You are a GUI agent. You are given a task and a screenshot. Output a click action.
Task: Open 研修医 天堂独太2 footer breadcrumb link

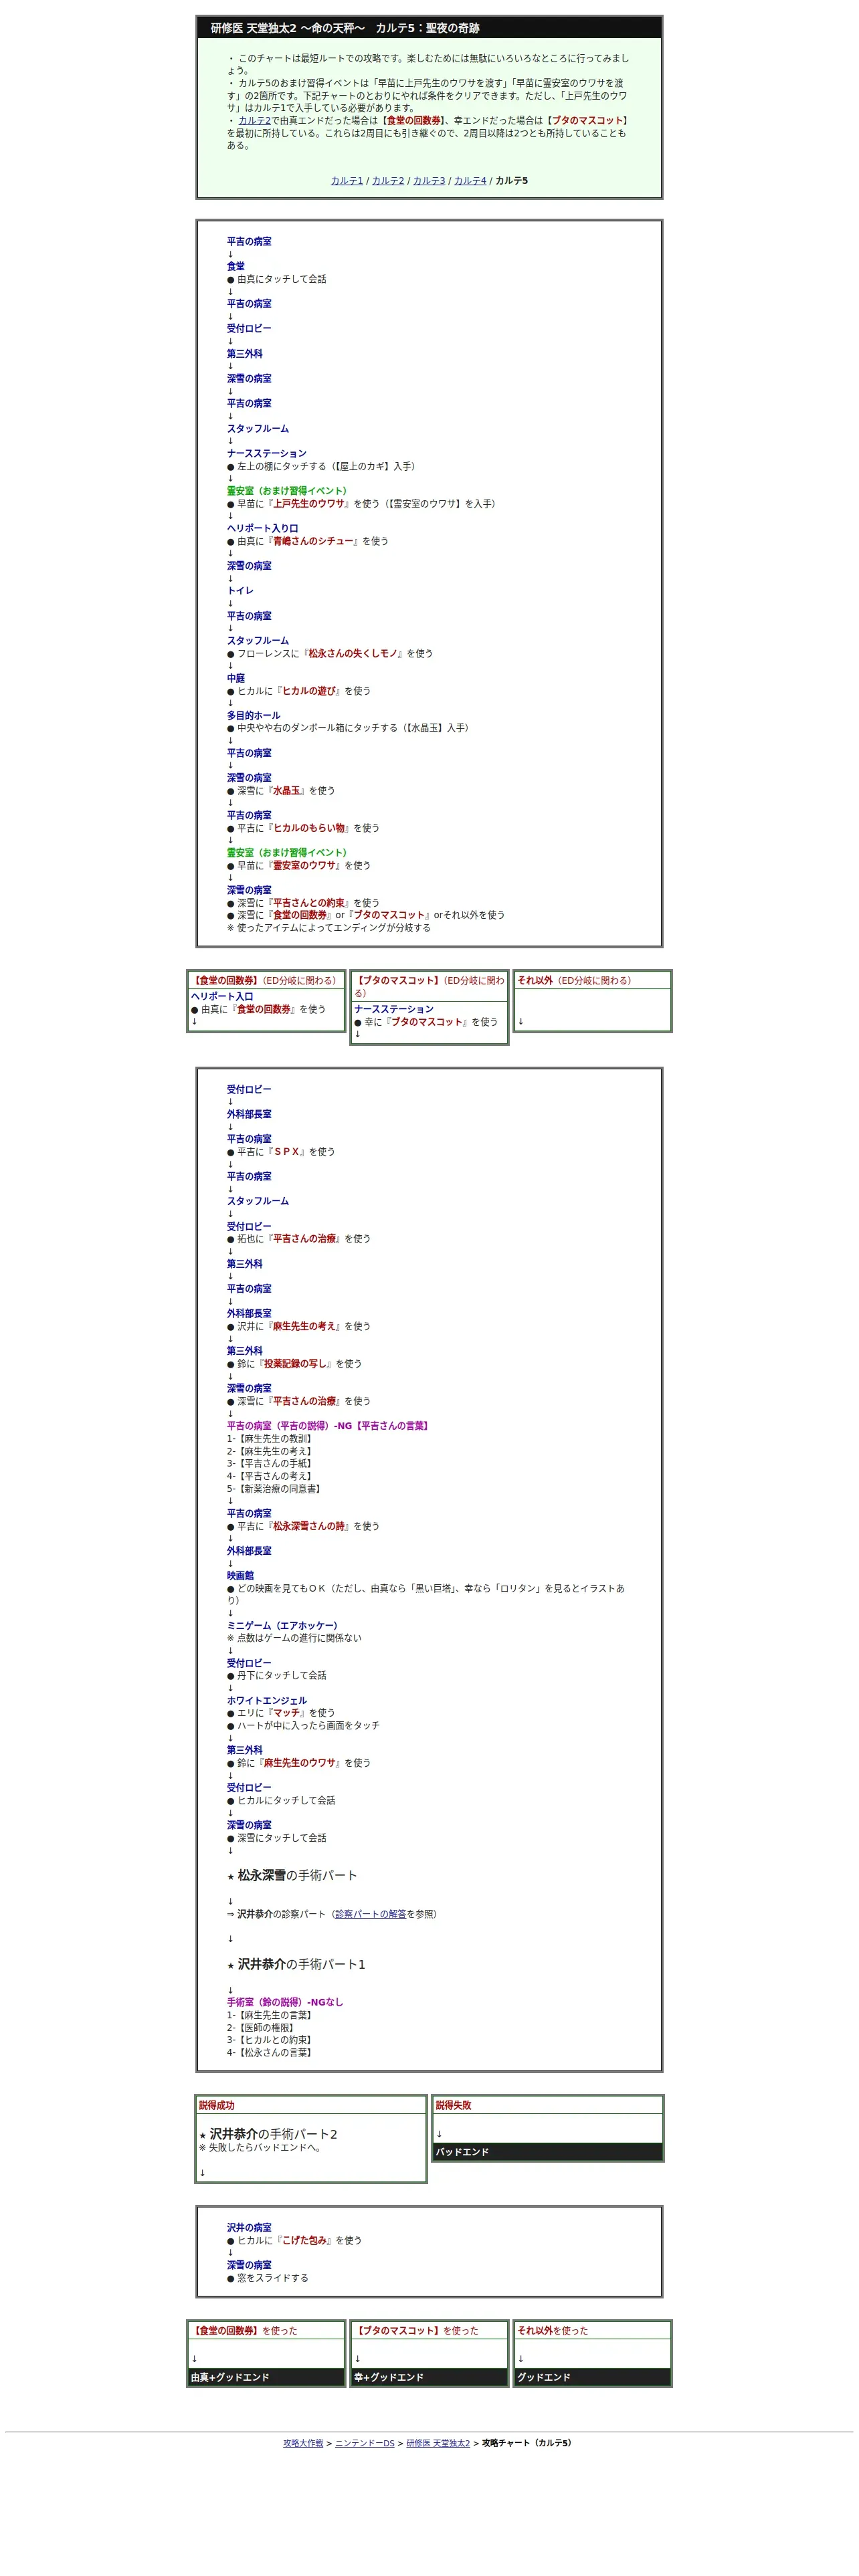coord(438,2443)
